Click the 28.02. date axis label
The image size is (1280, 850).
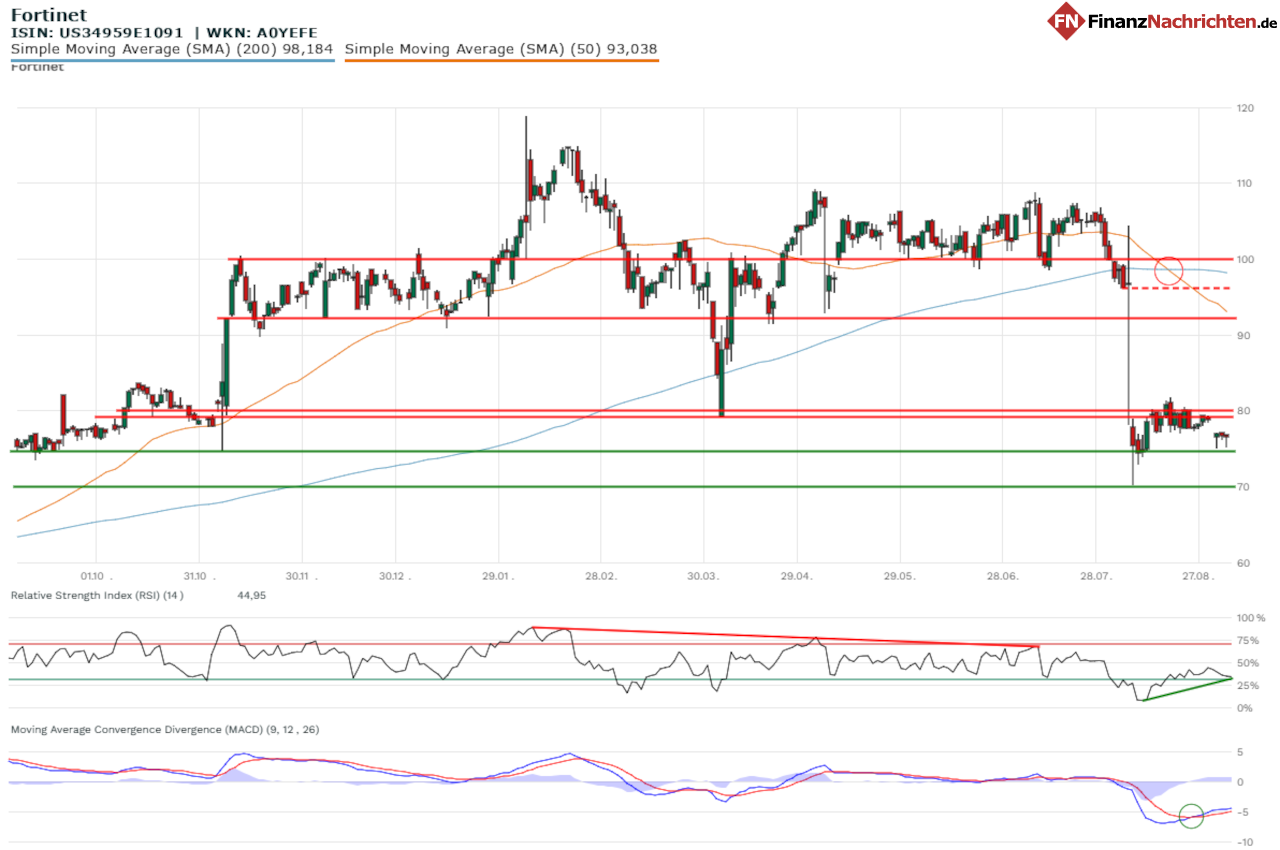click(x=600, y=577)
